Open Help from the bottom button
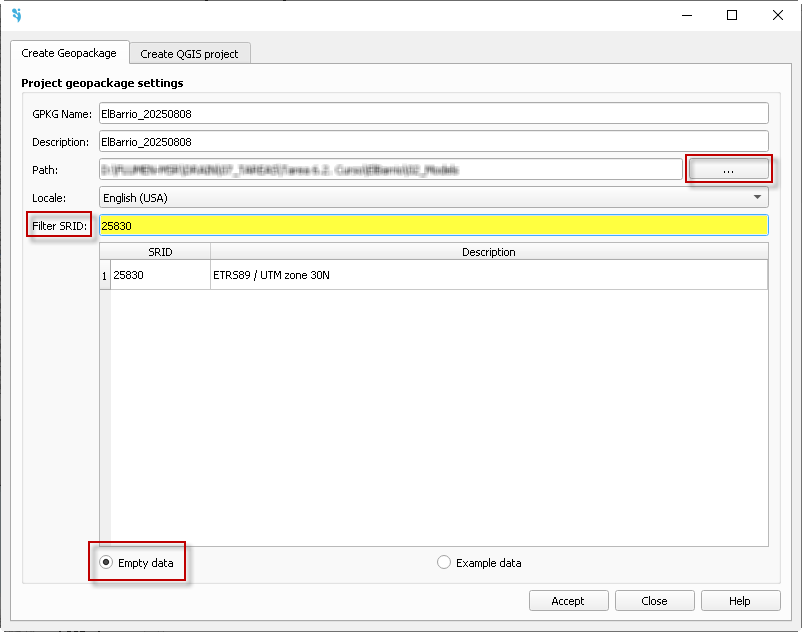The width and height of the screenshot is (802, 632). (740, 601)
